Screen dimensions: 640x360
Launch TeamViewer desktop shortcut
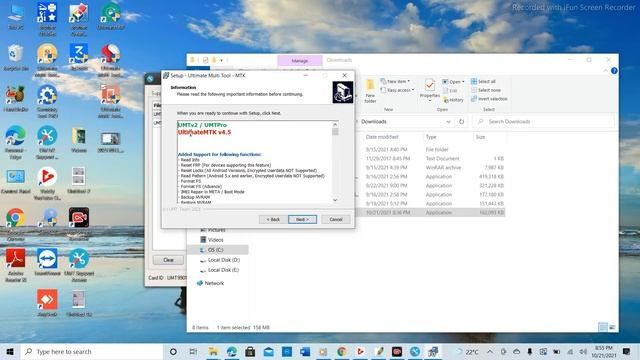(x=47, y=263)
